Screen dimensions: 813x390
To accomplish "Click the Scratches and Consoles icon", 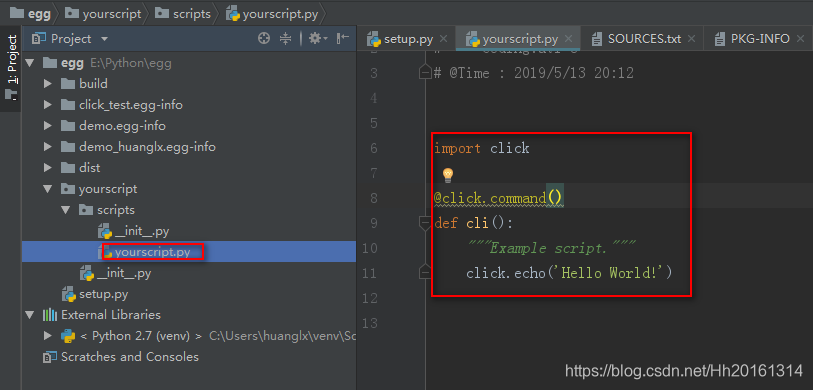I will [50, 357].
